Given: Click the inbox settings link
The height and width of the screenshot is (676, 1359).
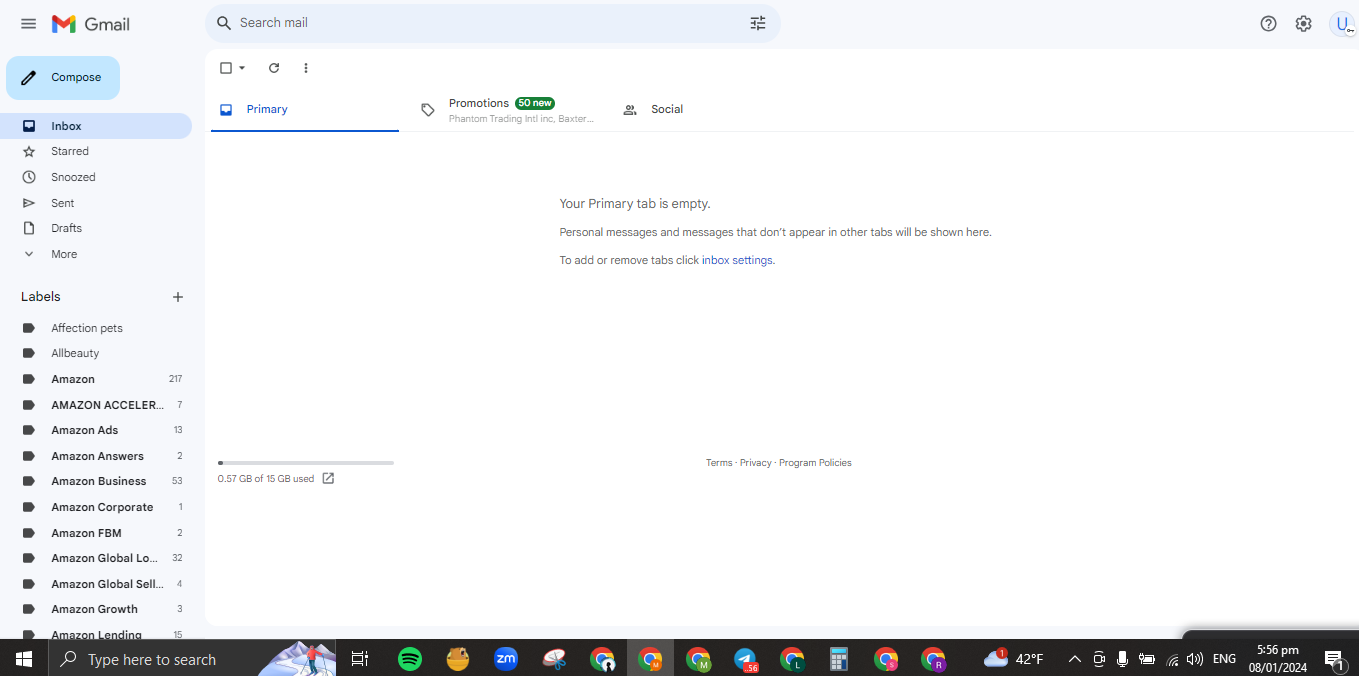Looking at the screenshot, I should (737, 260).
